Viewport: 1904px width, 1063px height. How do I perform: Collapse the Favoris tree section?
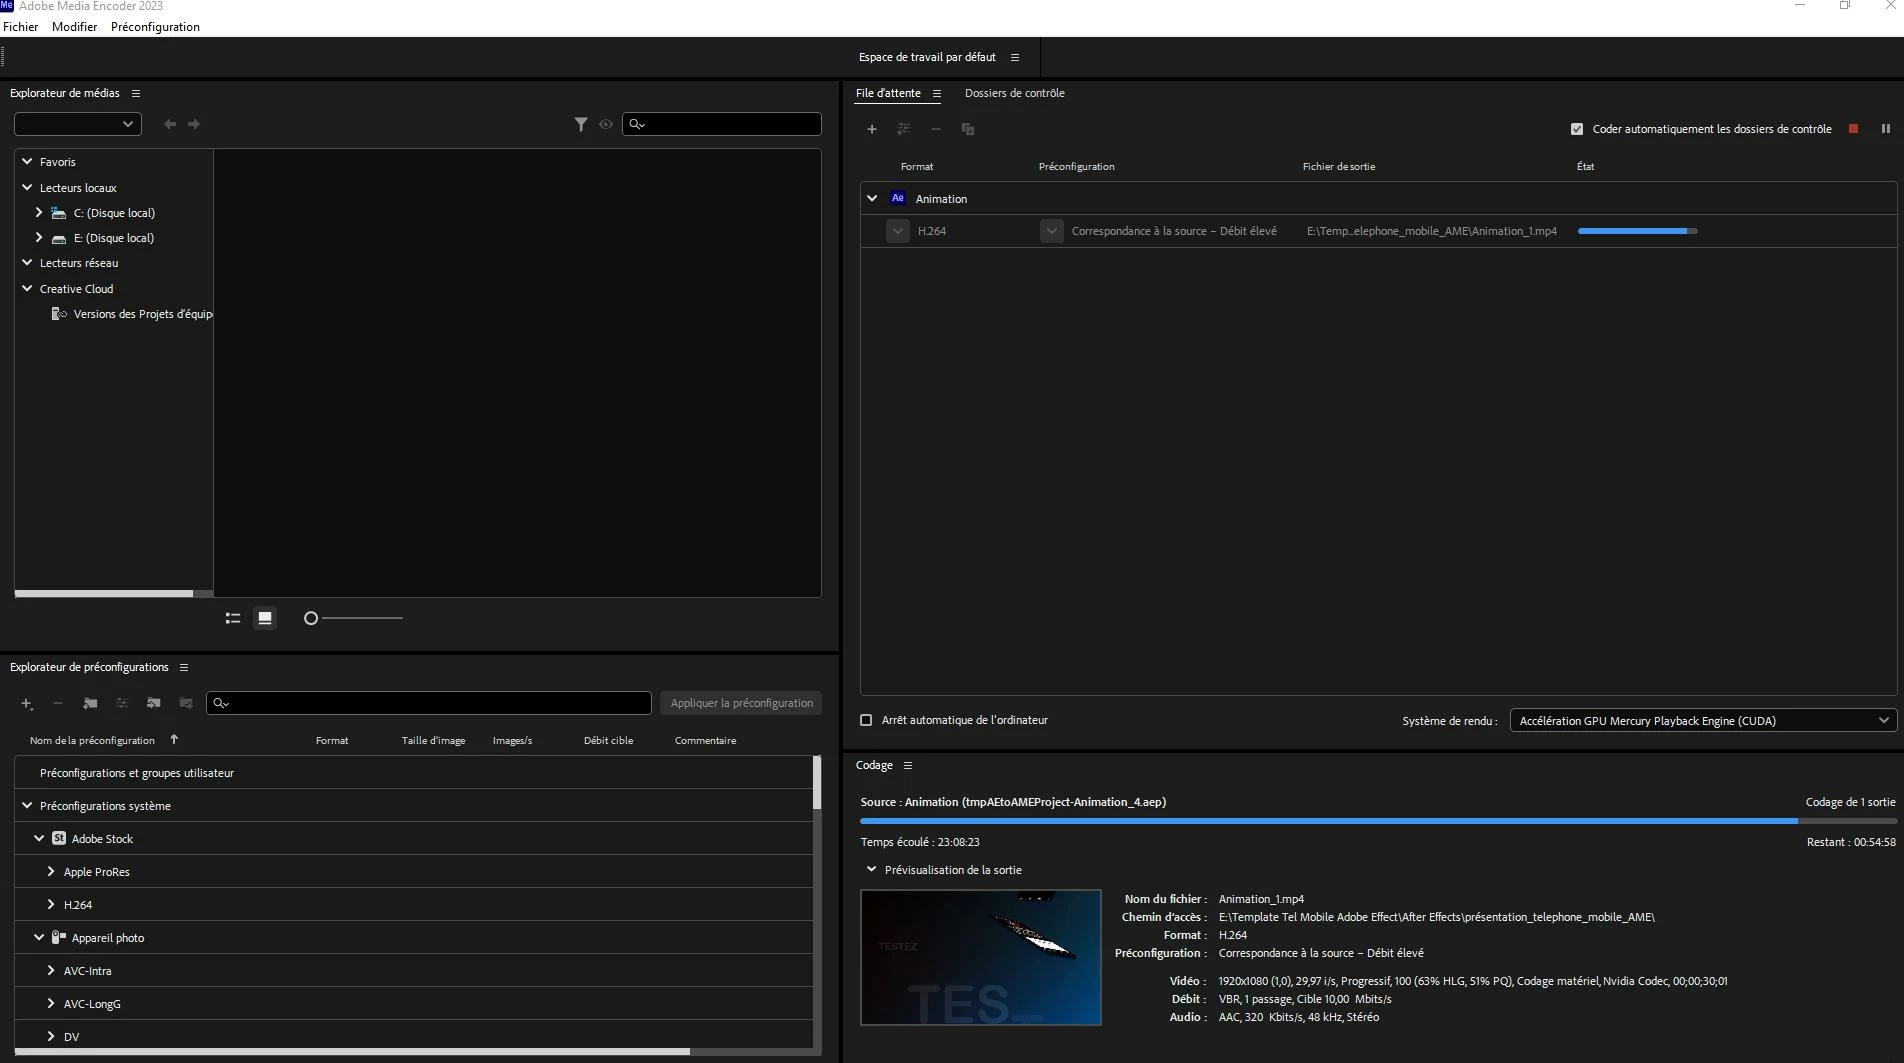pos(28,161)
